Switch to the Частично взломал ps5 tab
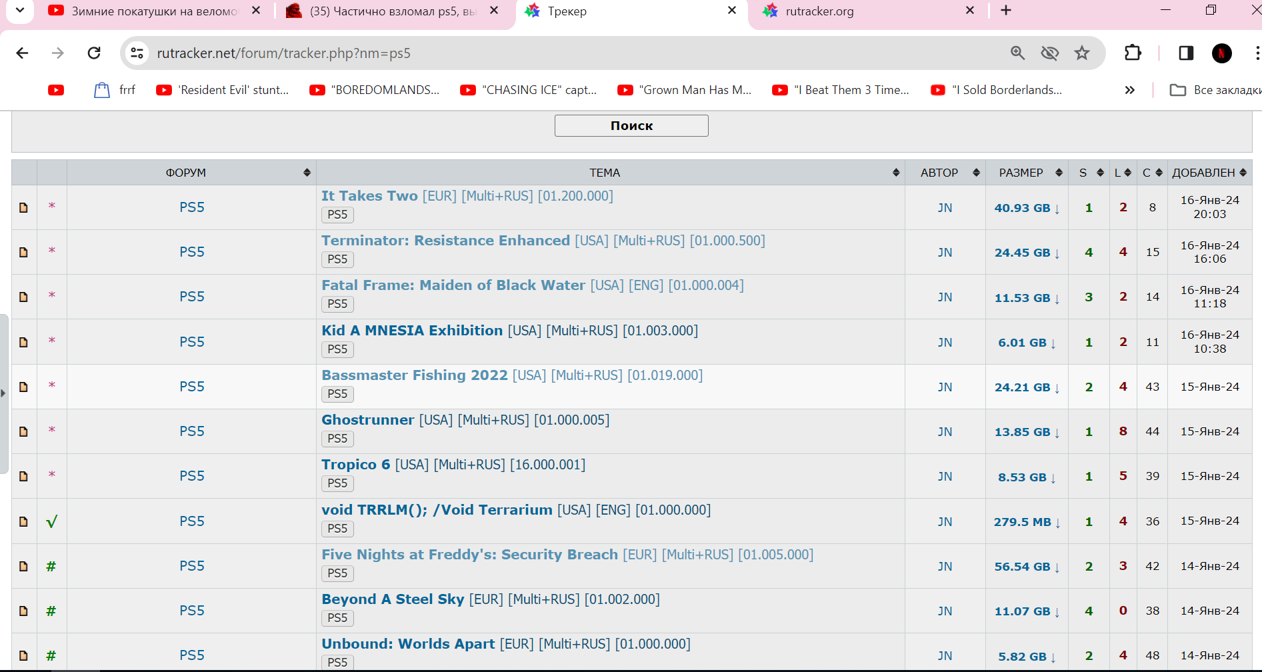 coord(392,11)
